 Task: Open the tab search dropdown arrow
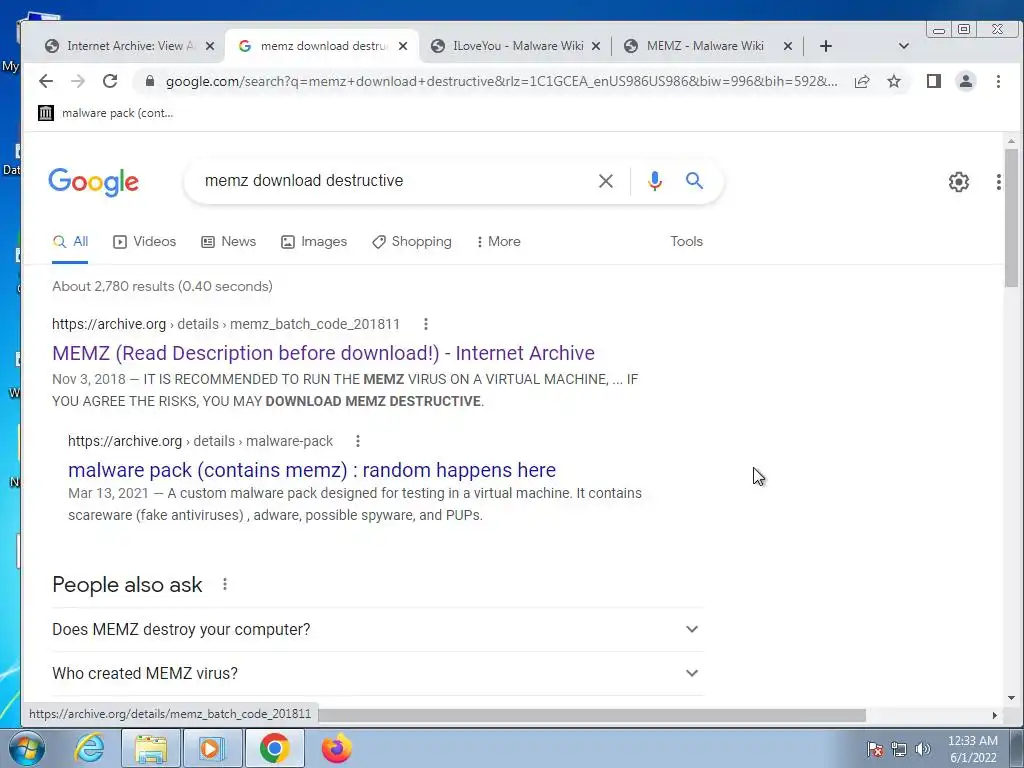[904, 46]
